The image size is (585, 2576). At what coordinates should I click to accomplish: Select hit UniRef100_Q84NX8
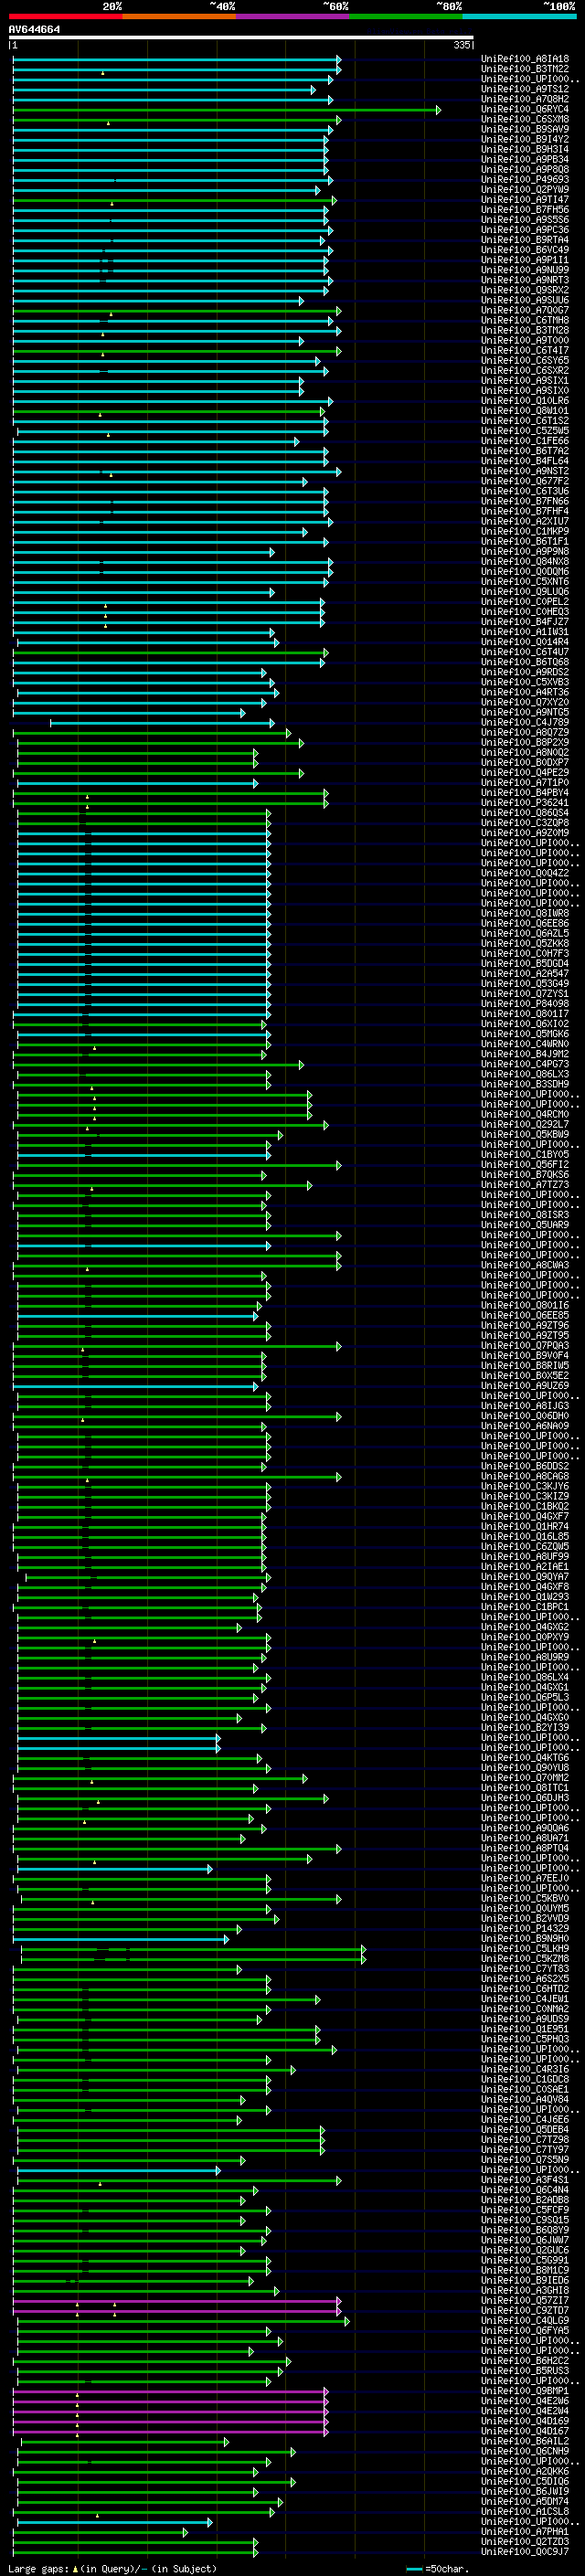tap(525, 562)
